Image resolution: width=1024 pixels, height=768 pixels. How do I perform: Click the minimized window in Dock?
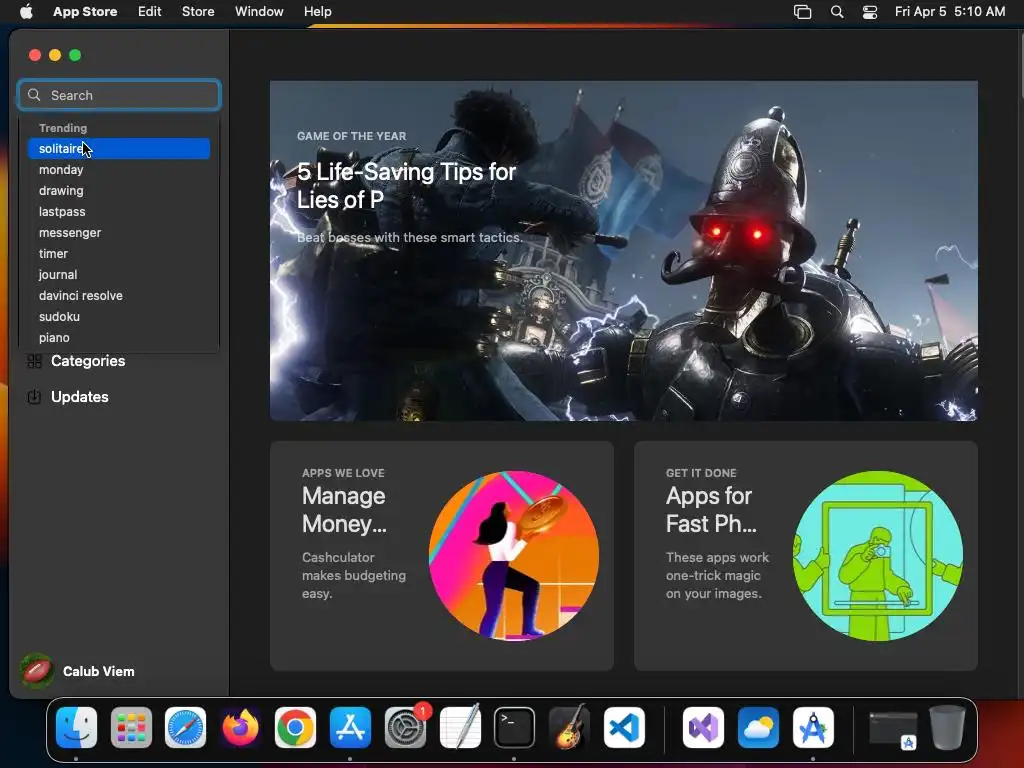pos(893,729)
